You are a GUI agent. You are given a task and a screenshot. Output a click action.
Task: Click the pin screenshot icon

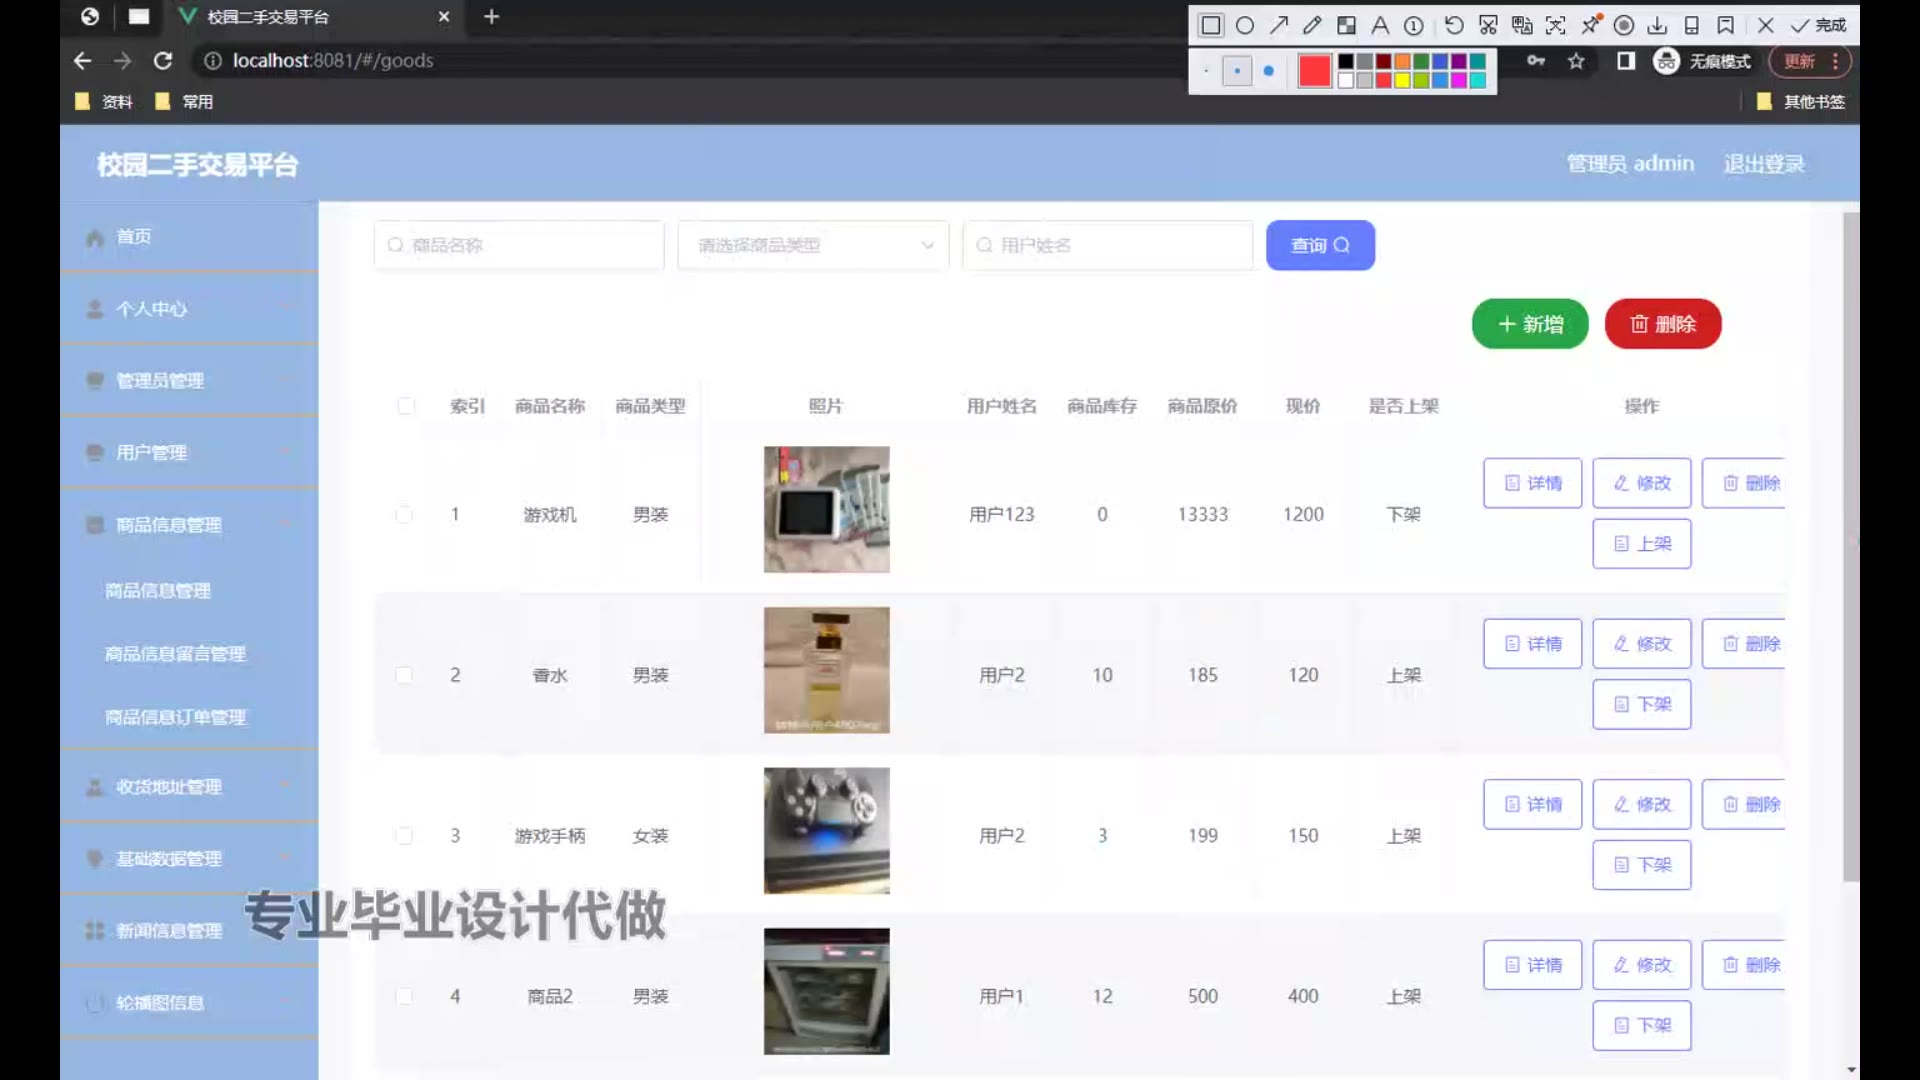pos(1591,24)
